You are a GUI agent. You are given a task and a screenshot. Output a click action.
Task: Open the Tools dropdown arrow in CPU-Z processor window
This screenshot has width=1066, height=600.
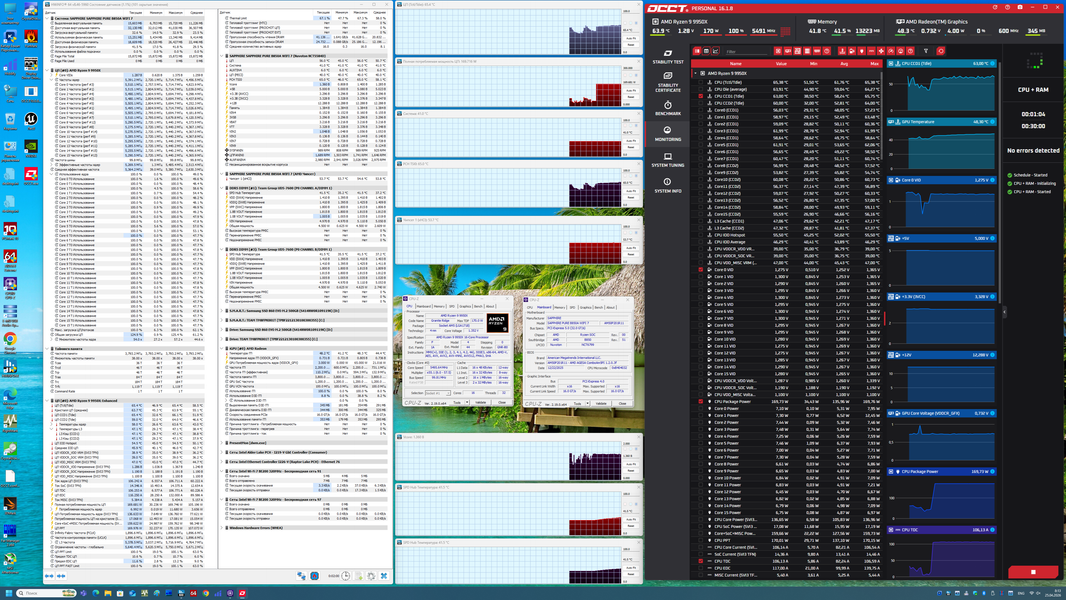click(x=467, y=402)
